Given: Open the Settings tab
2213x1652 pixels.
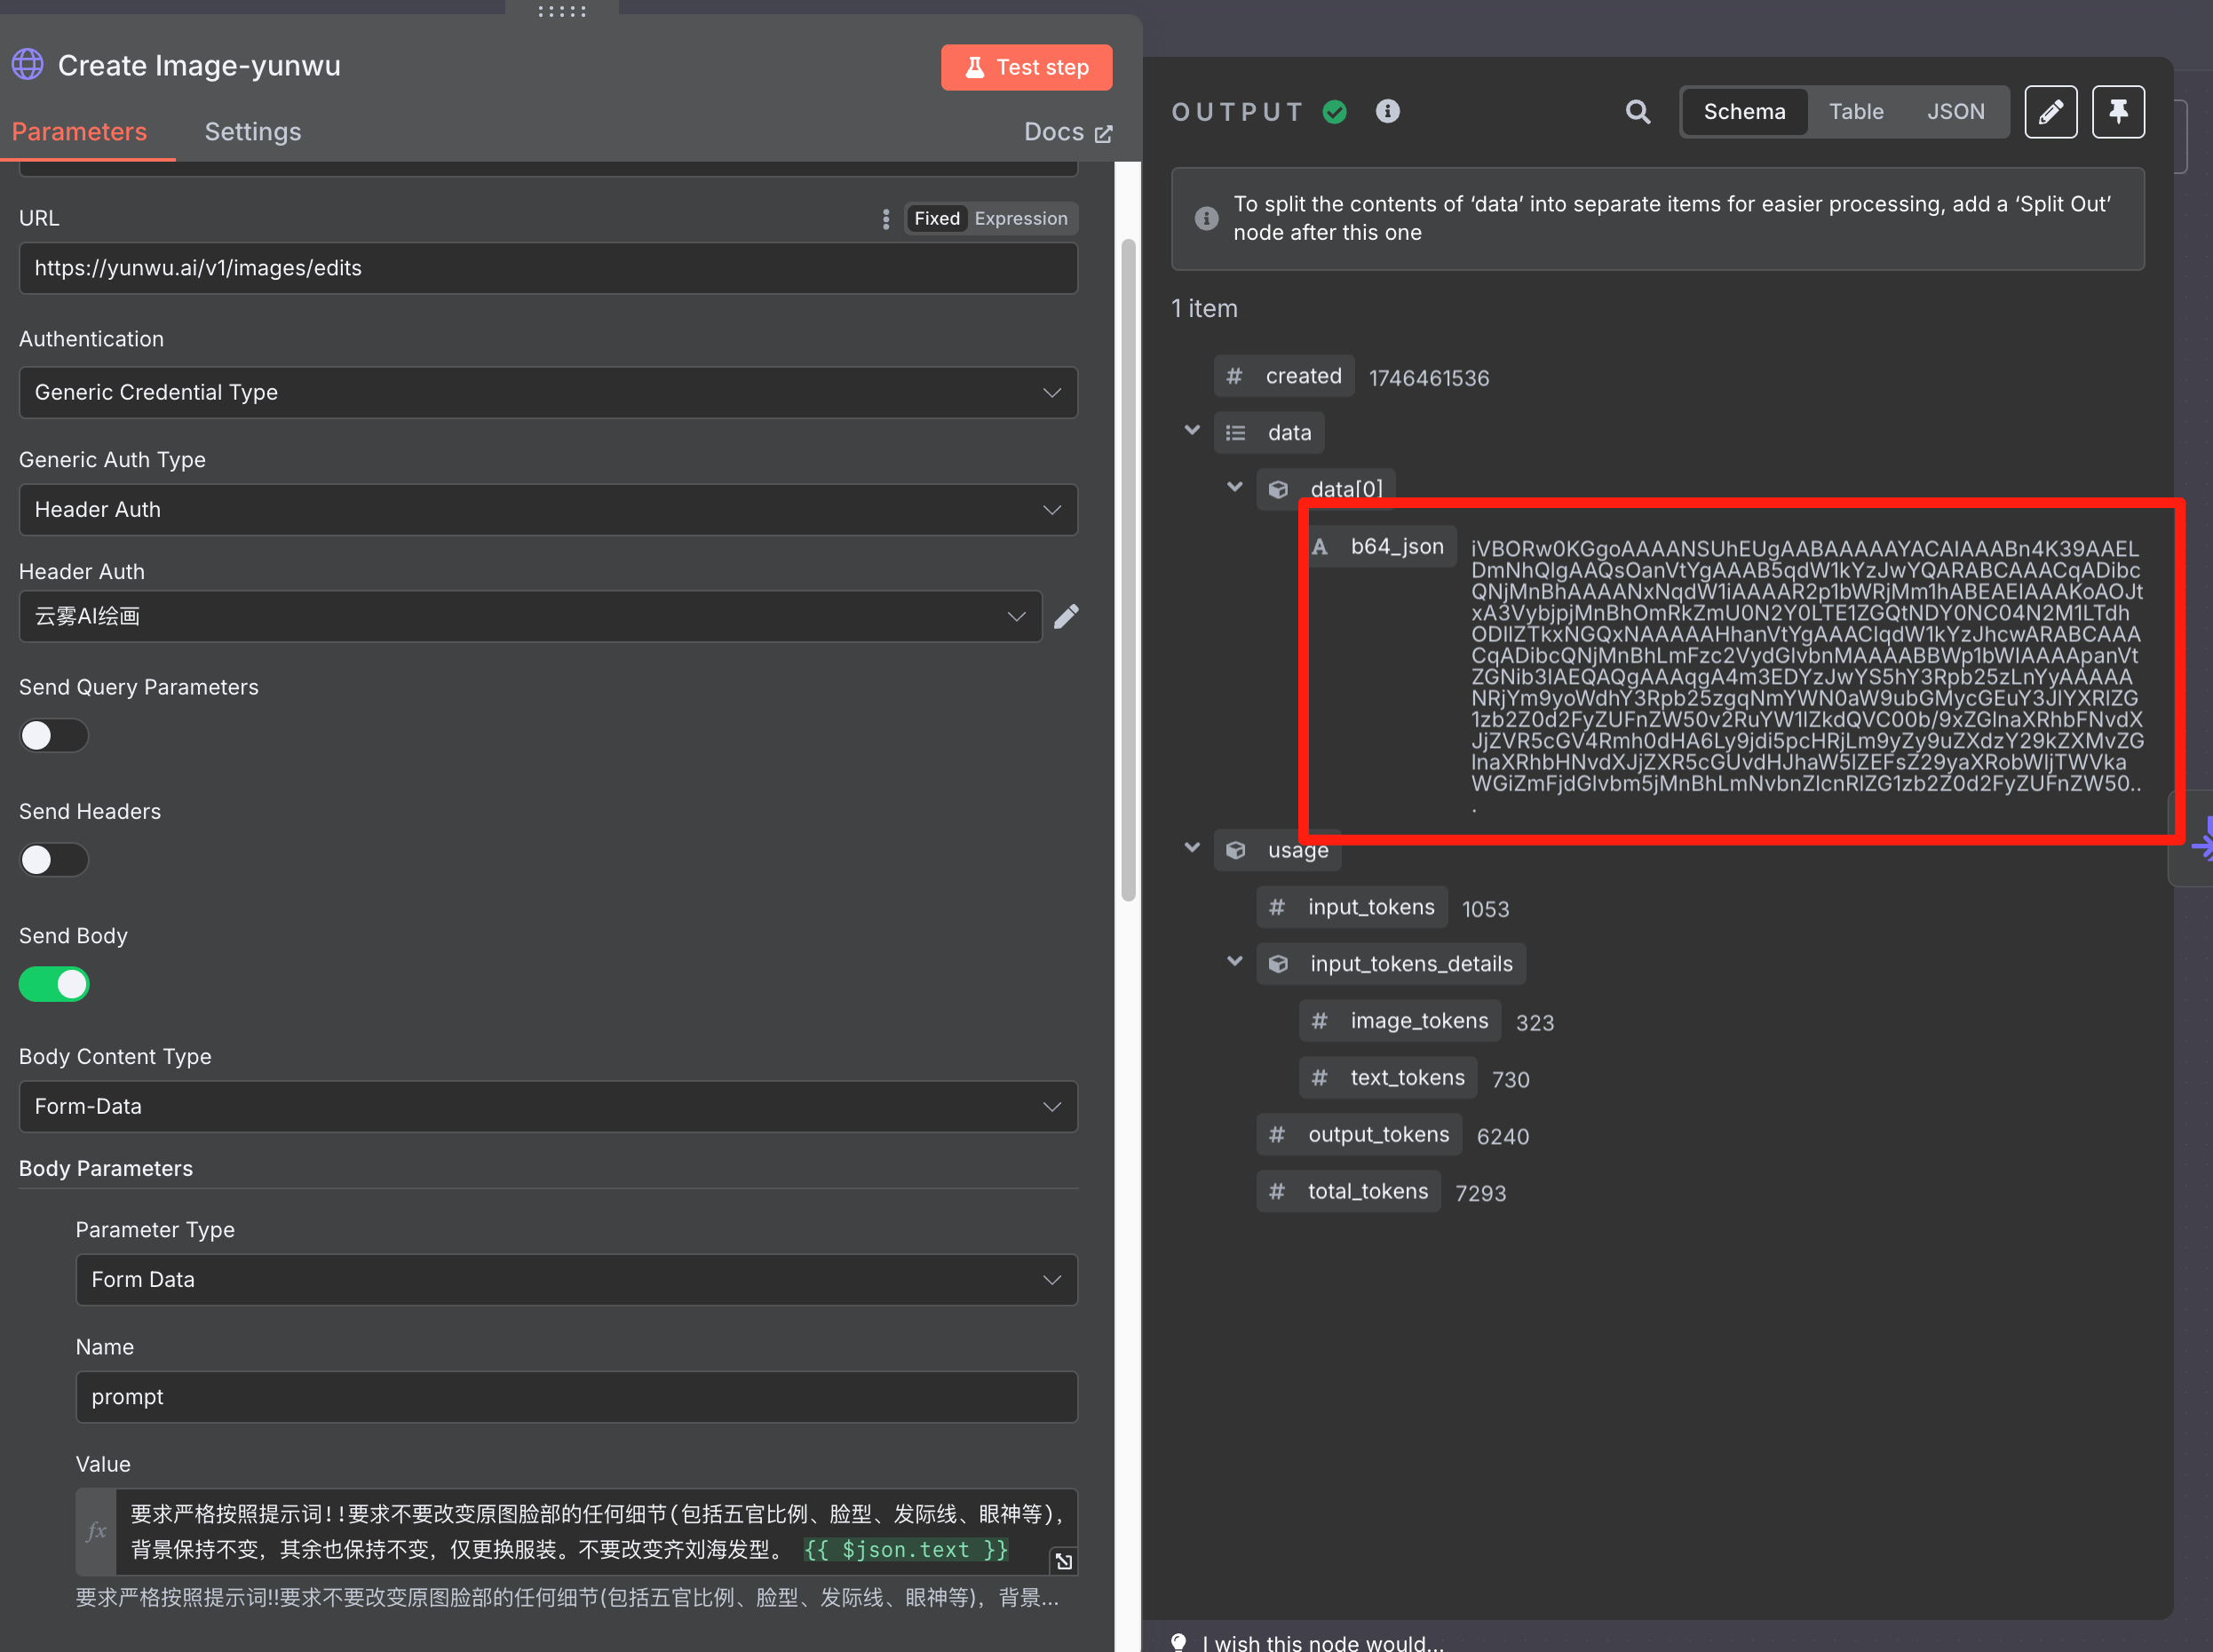Looking at the screenshot, I should [253, 132].
